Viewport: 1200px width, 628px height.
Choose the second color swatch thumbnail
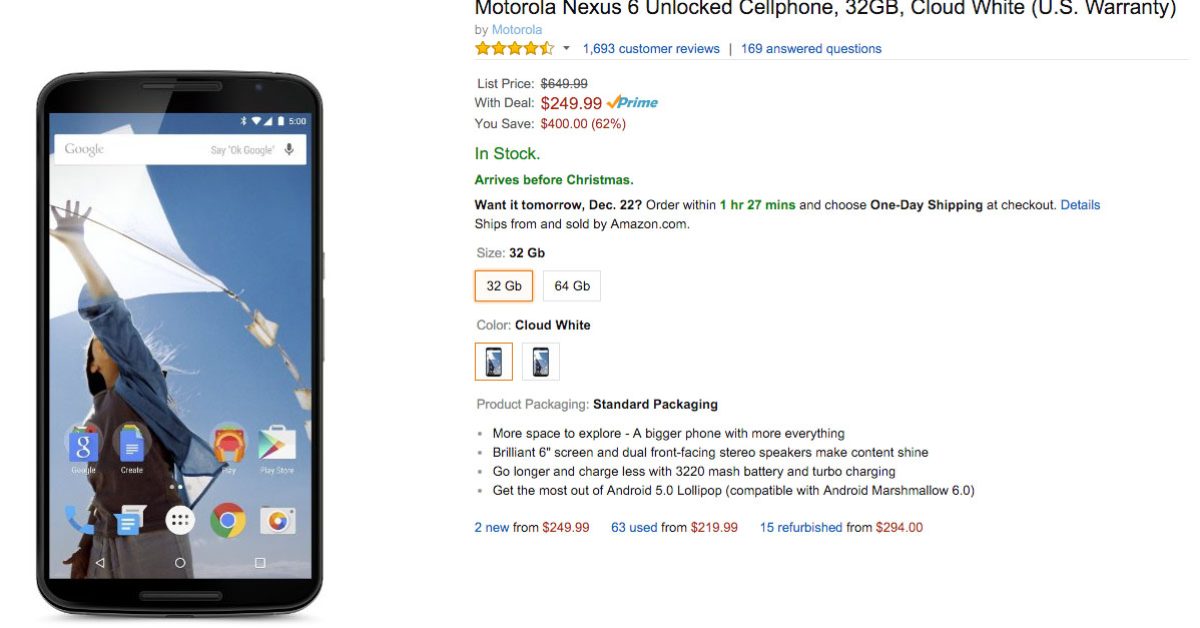click(x=541, y=362)
